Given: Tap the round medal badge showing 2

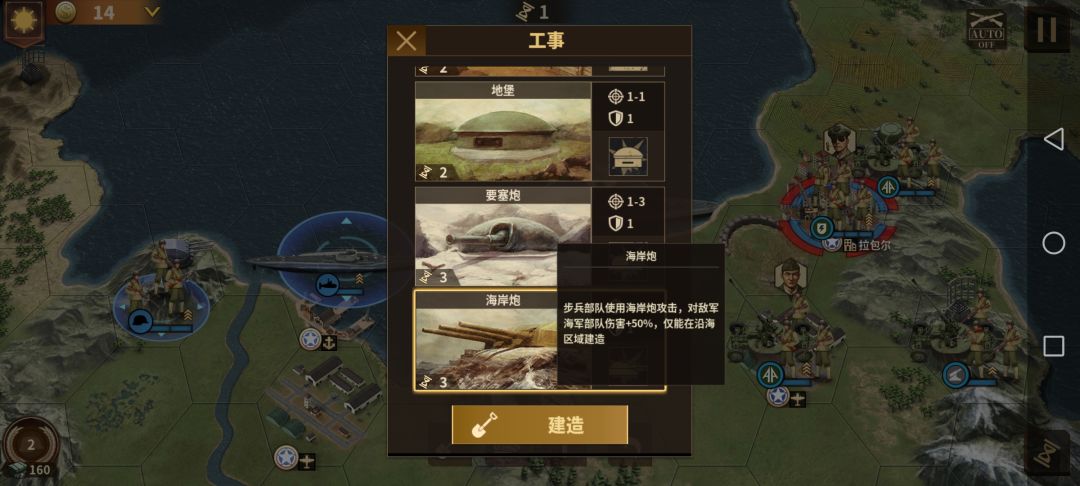Looking at the screenshot, I should click(30, 445).
